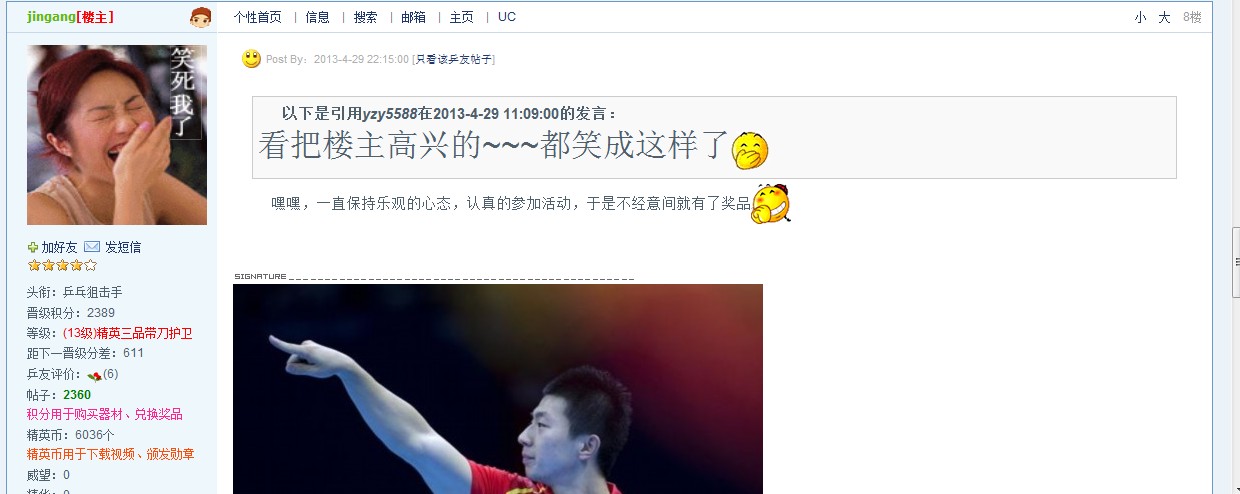Open the 邮箱 menu item
Image resolution: width=1240 pixels, height=494 pixels.
(x=414, y=17)
